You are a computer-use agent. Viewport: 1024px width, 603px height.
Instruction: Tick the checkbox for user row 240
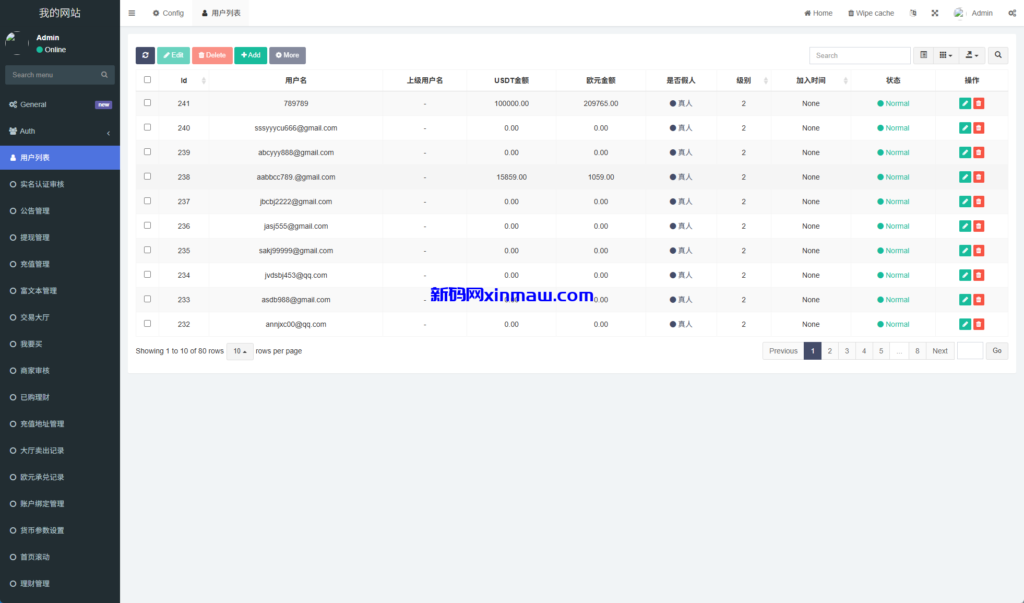pyautogui.click(x=148, y=127)
